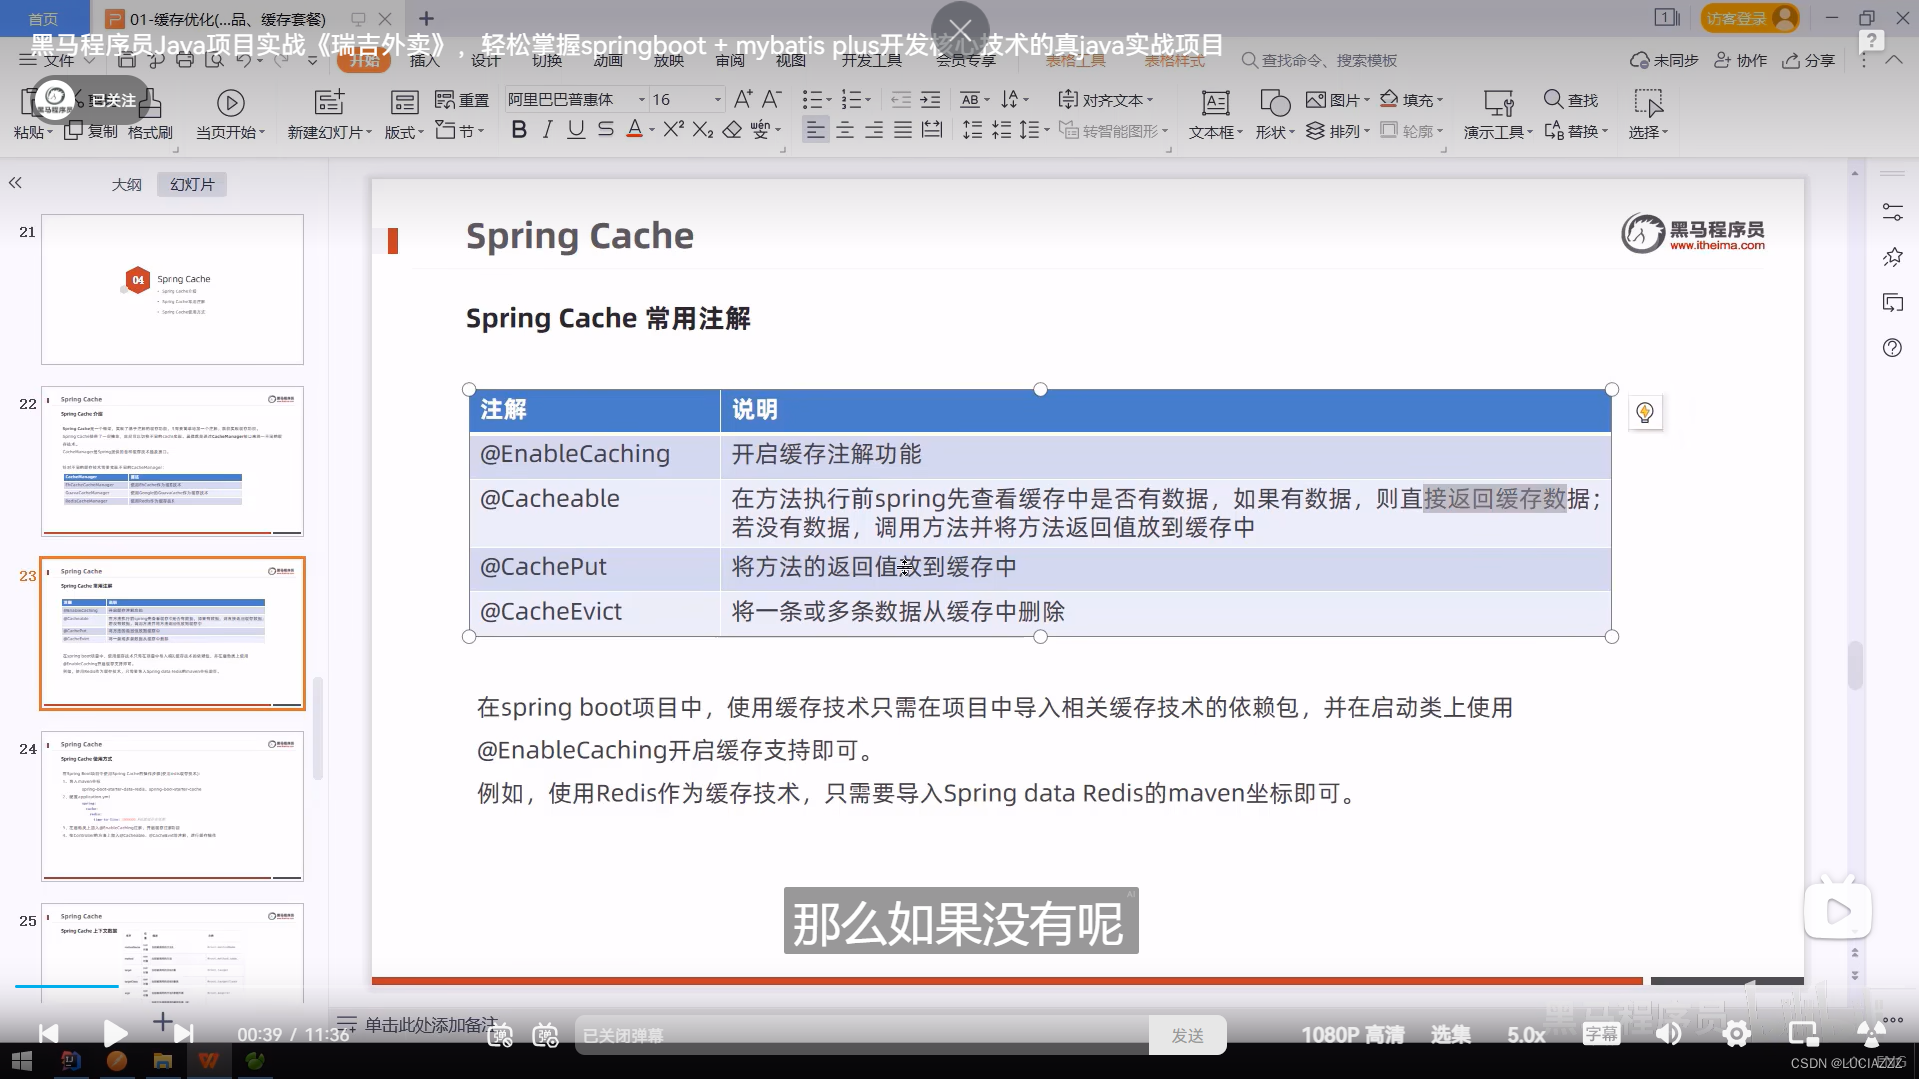Switch to the 大纲 outline tab
The width and height of the screenshot is (1919, 1079).
126,184
